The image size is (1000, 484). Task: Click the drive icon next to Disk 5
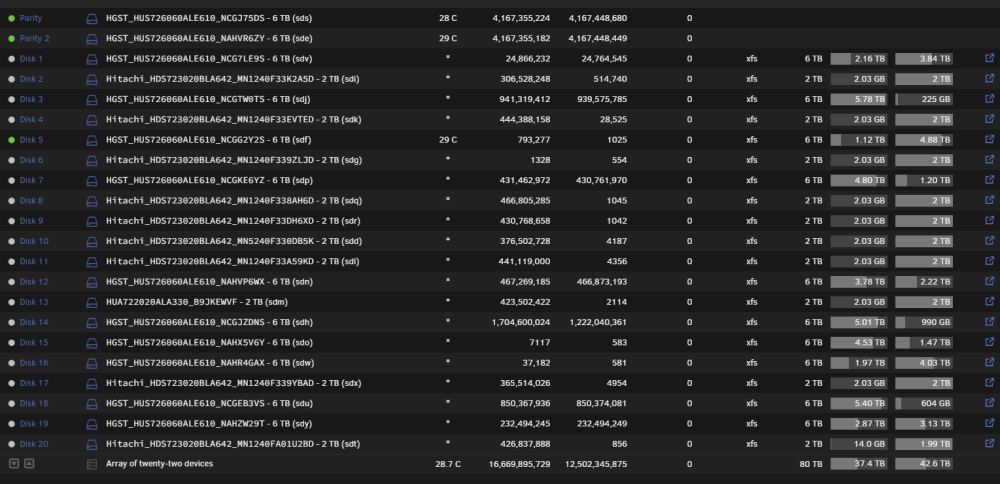tap(92, 140)
